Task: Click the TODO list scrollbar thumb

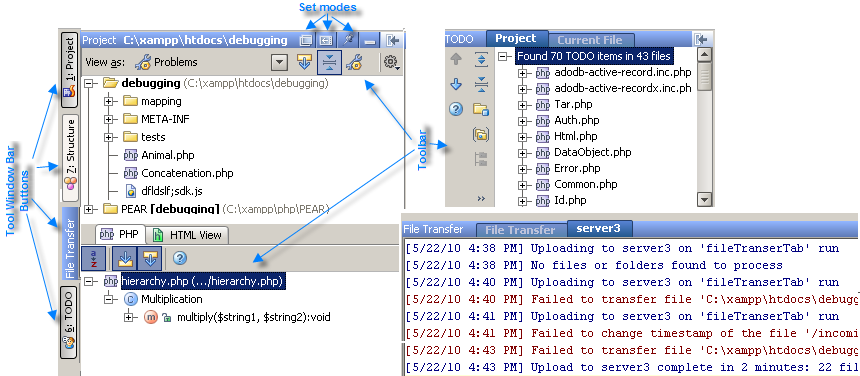Action: [704, 76]
